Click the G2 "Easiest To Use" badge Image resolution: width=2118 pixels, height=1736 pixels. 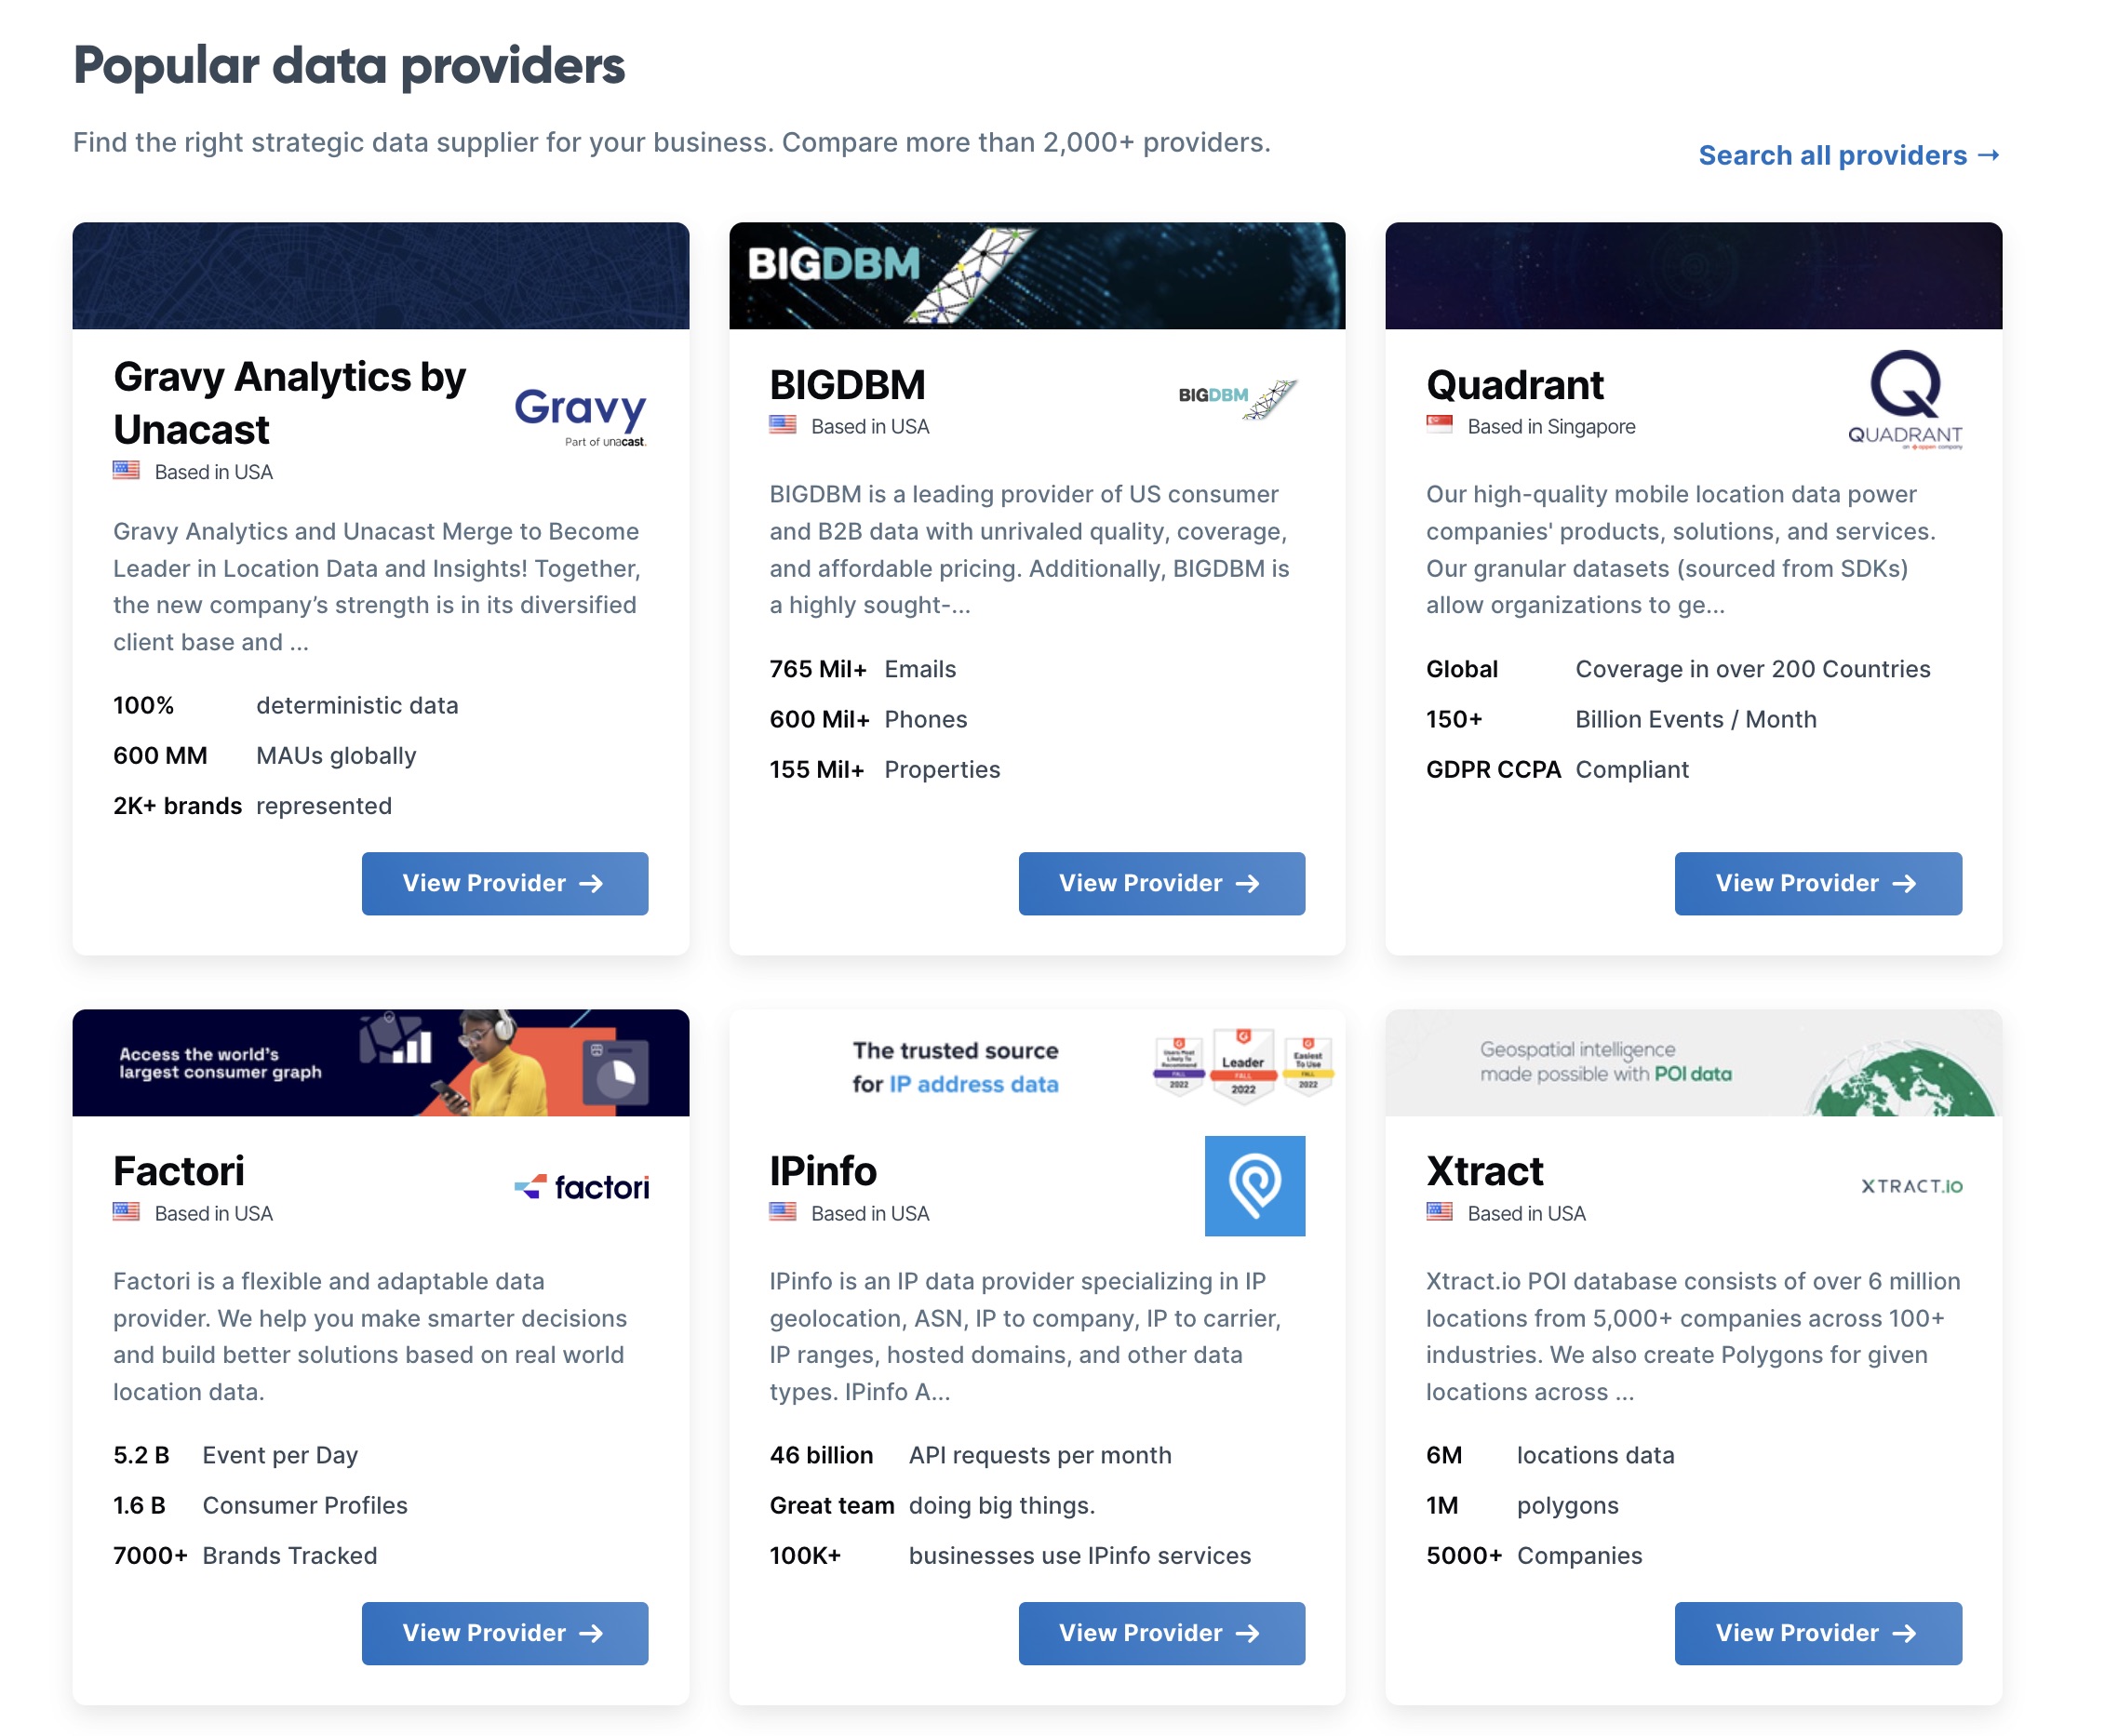click(x=1308, y=1064)
